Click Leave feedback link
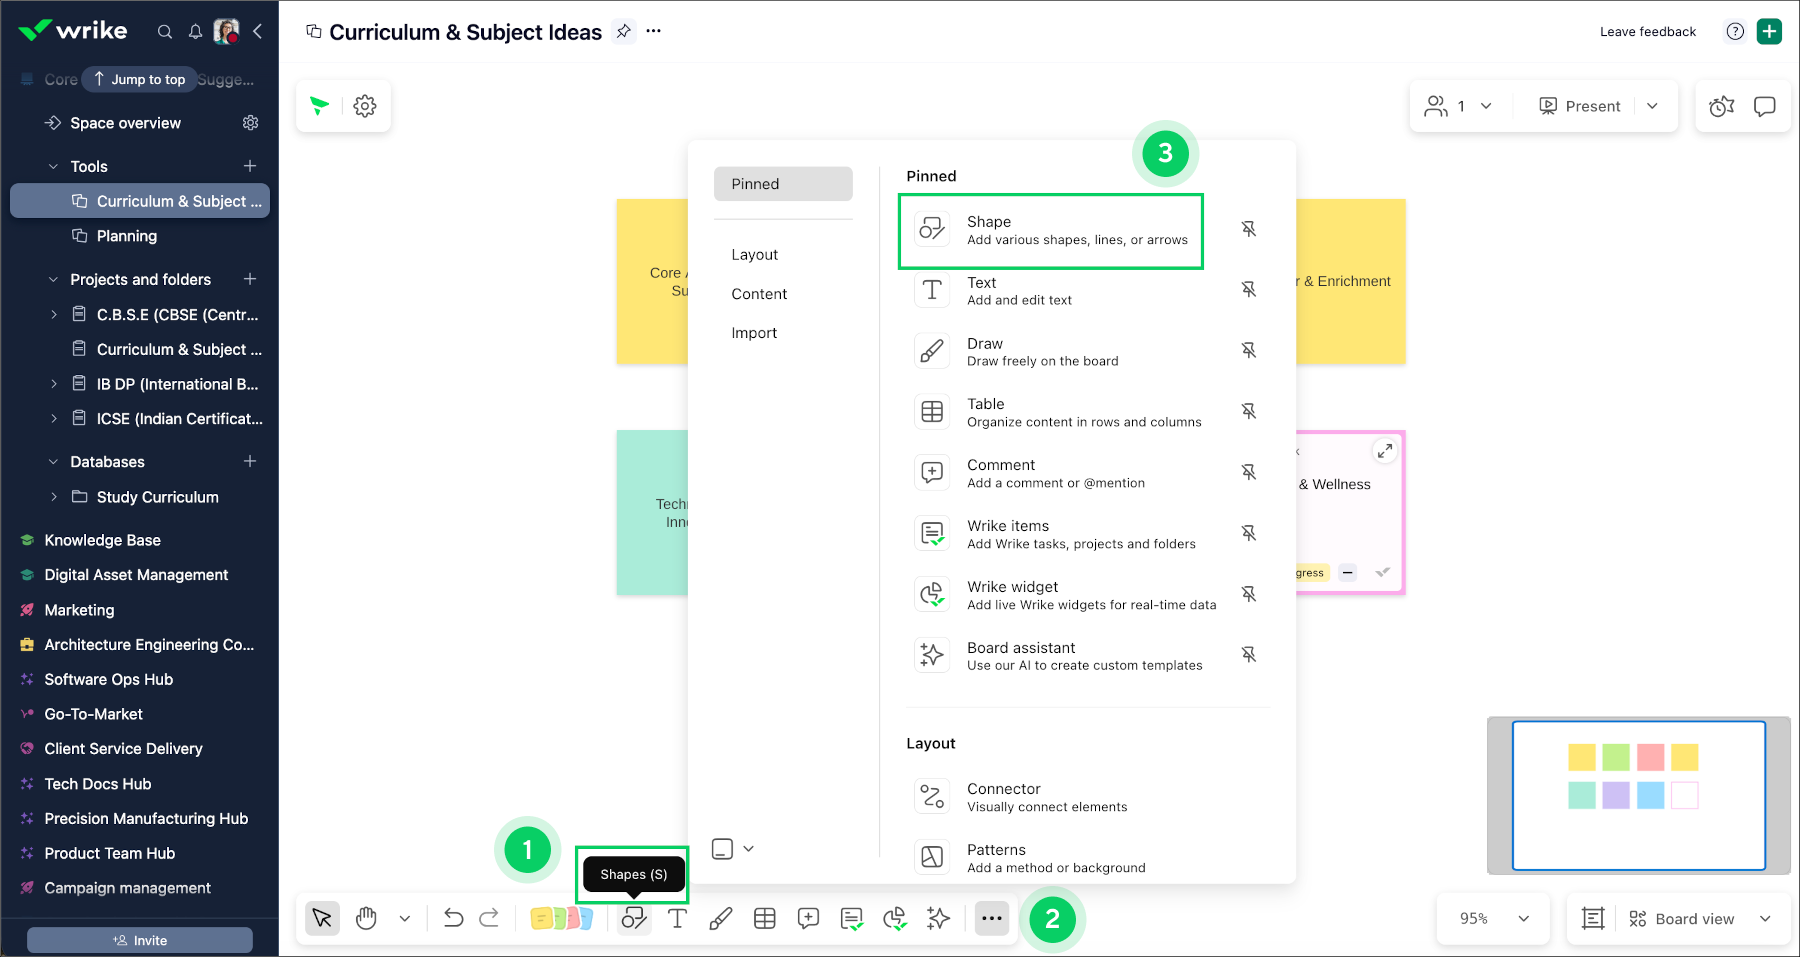This screenshot has height=957, width=1800. point(1648,32)
